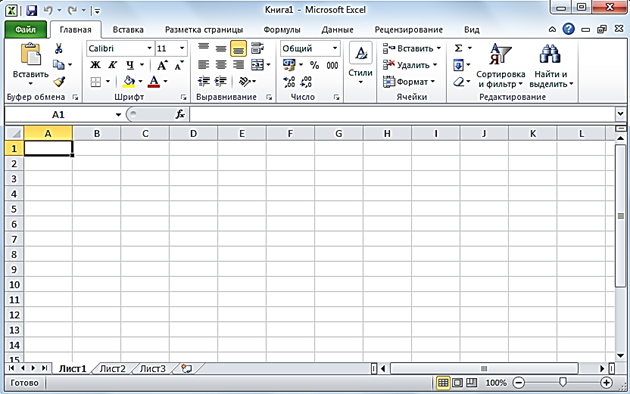The image size is (630, 394).
Task: Click AutoSum sigma icon
Action: (x=458, y=48)
